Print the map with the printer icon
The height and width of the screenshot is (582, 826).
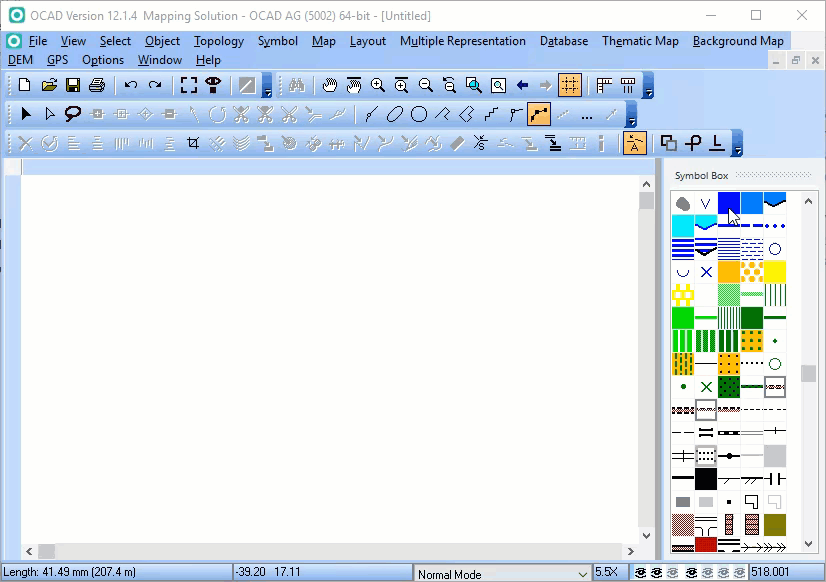point(97,85)
